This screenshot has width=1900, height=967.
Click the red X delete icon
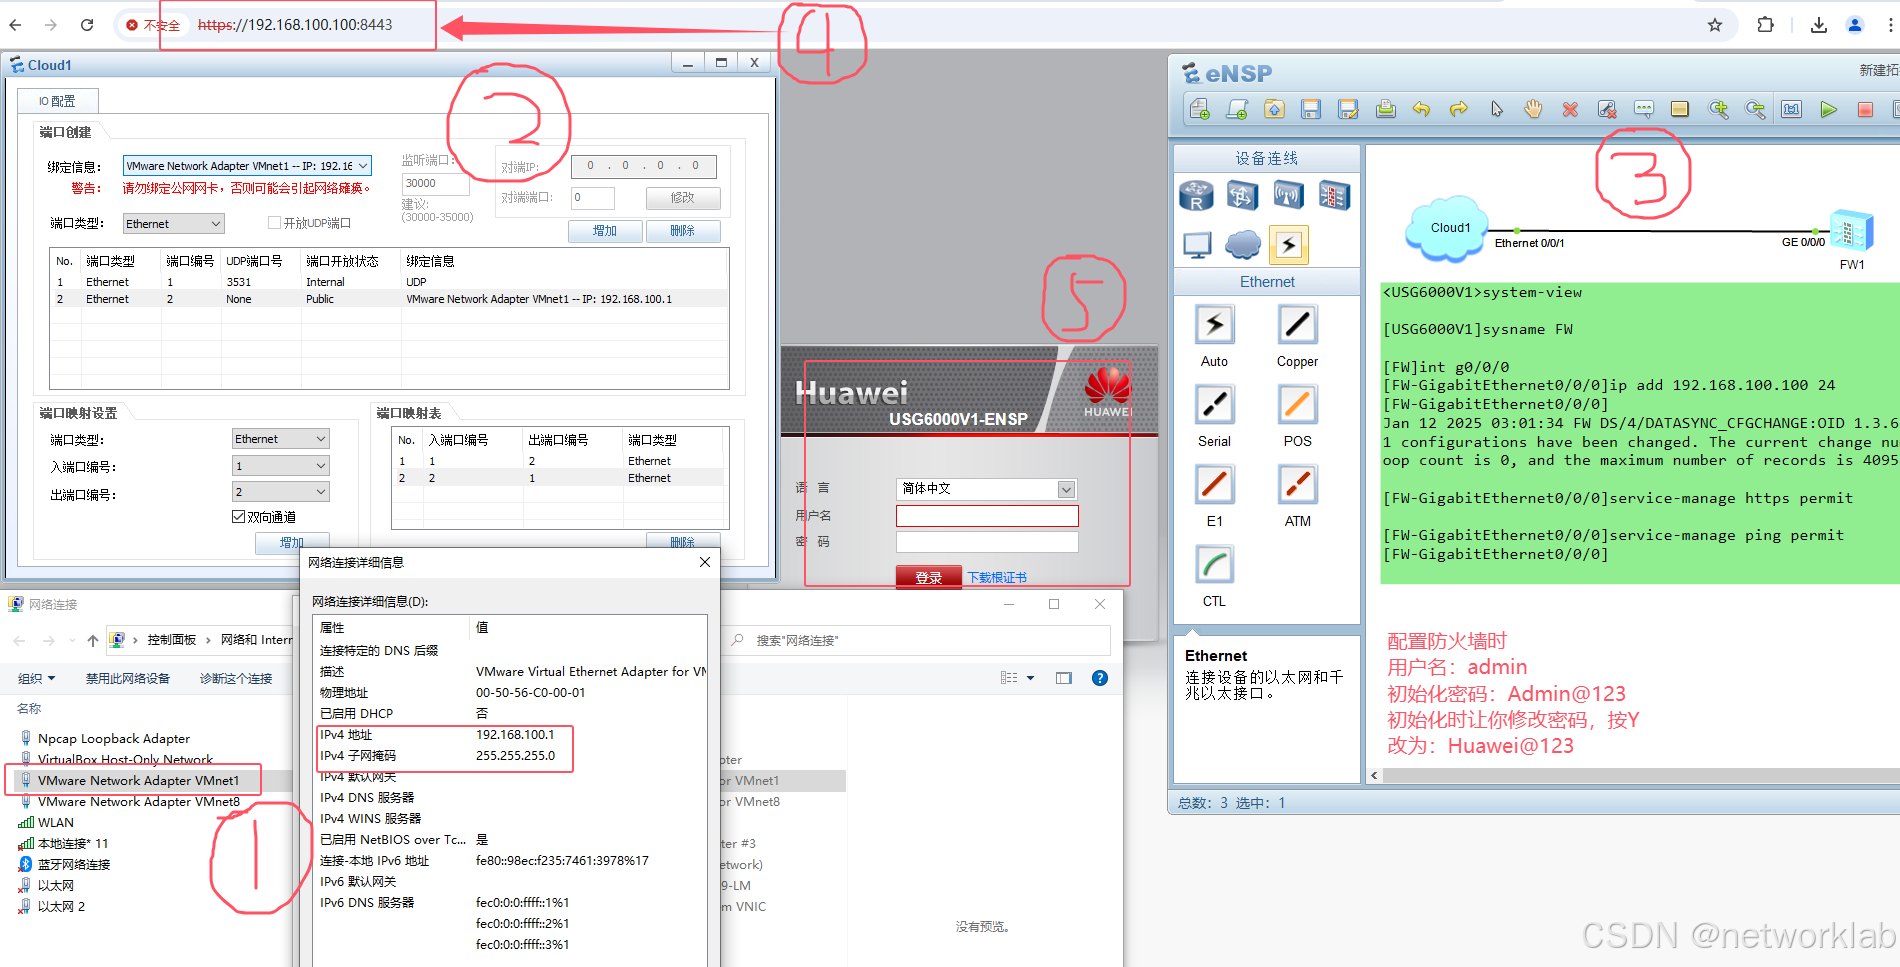(x=1570, y=109)
